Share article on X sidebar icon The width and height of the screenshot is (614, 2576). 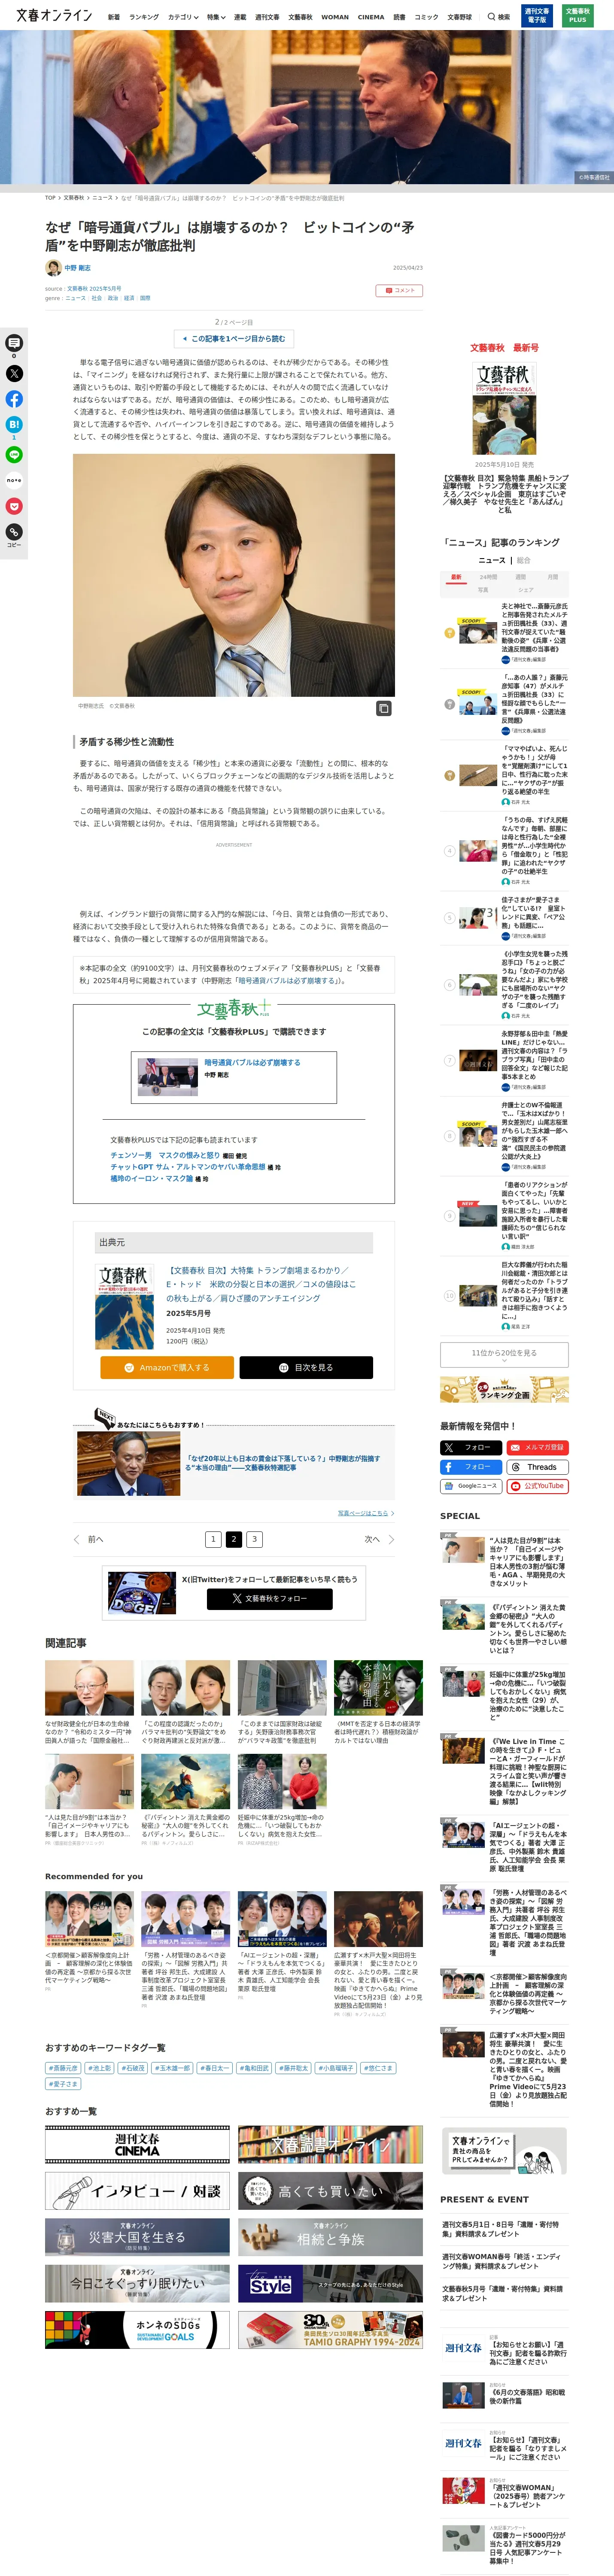[x=14, y=373]
